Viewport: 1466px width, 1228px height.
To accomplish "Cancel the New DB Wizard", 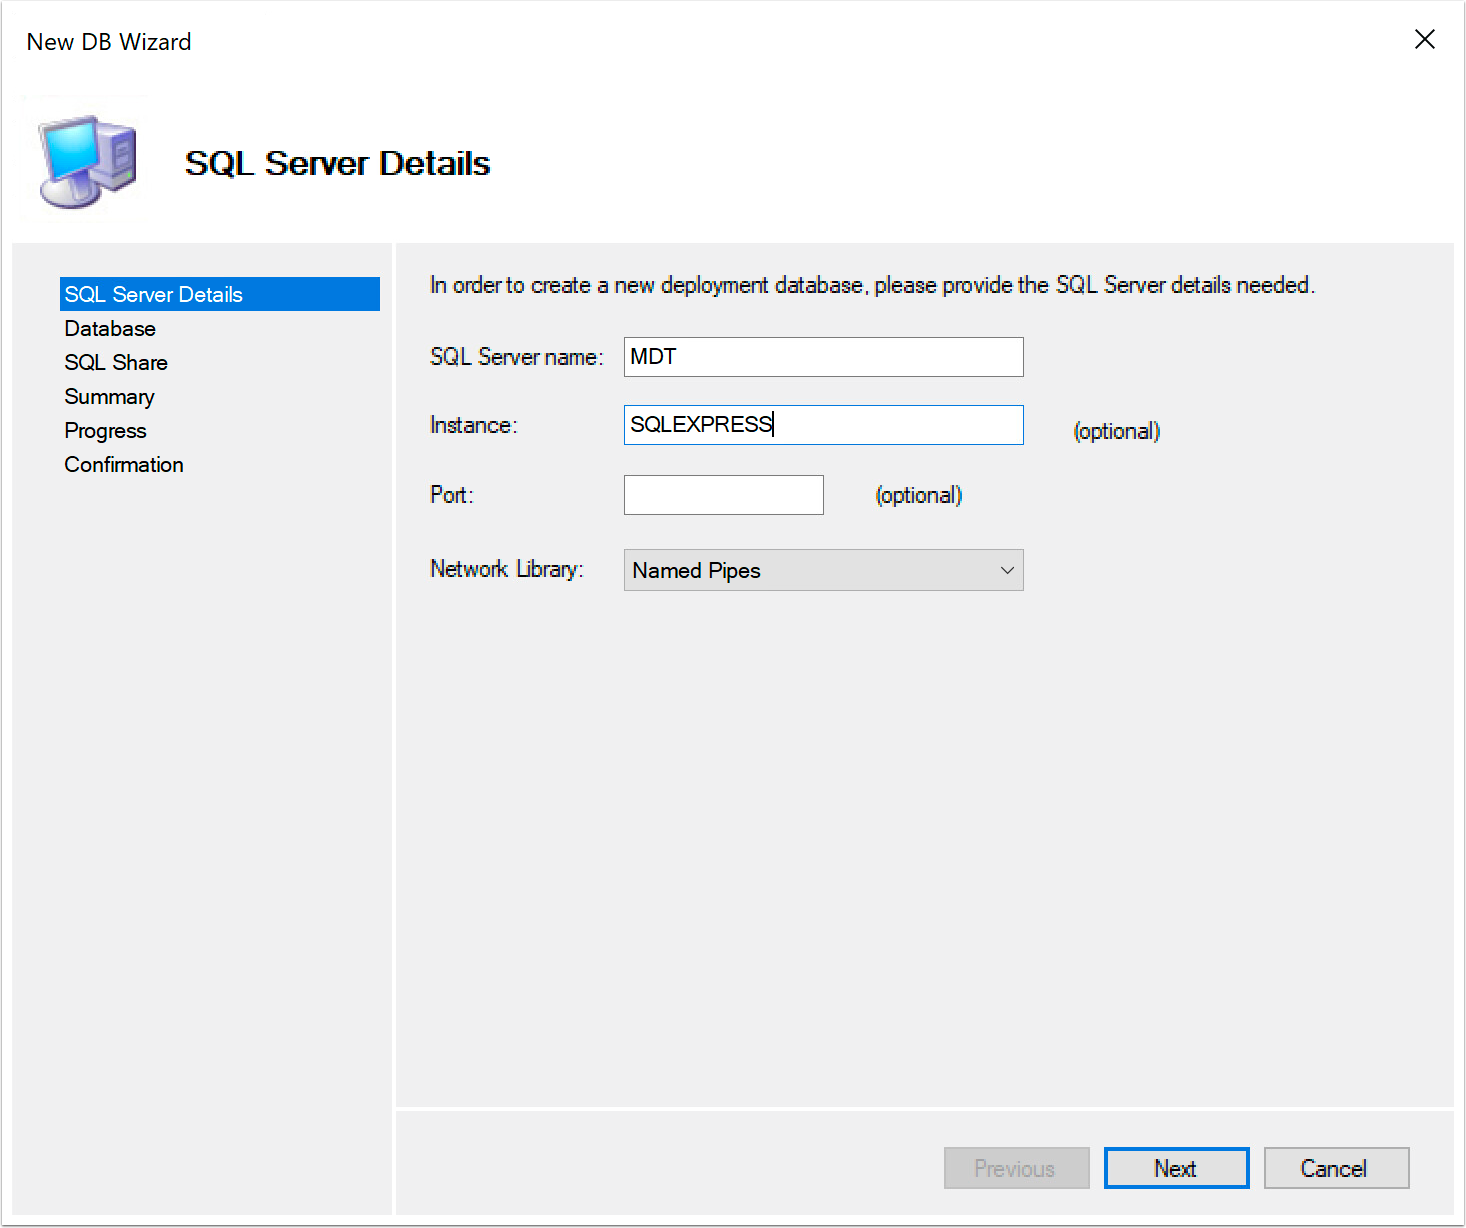I will pyautogui.click(x=1336, y=1167).
